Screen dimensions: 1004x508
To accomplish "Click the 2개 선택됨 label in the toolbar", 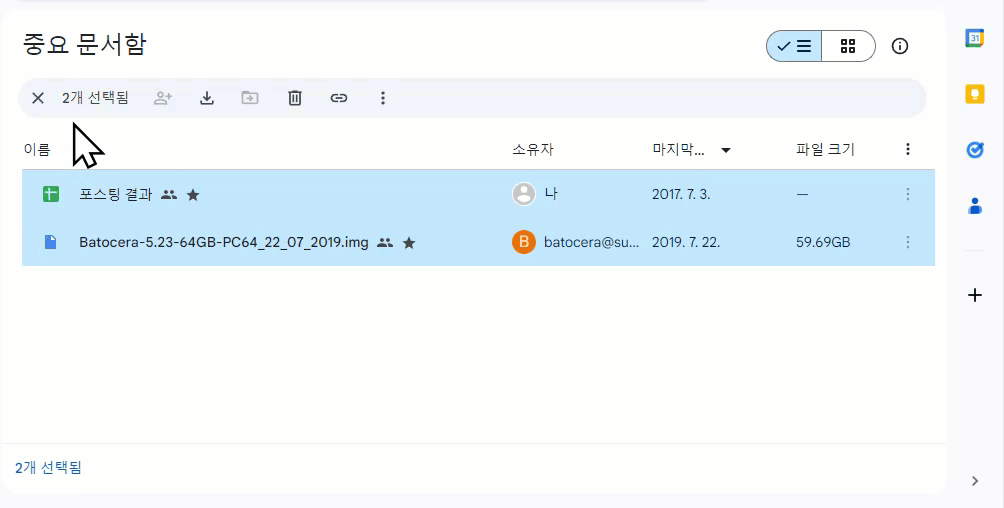I will pyautogui.click(x=95, y=98).
